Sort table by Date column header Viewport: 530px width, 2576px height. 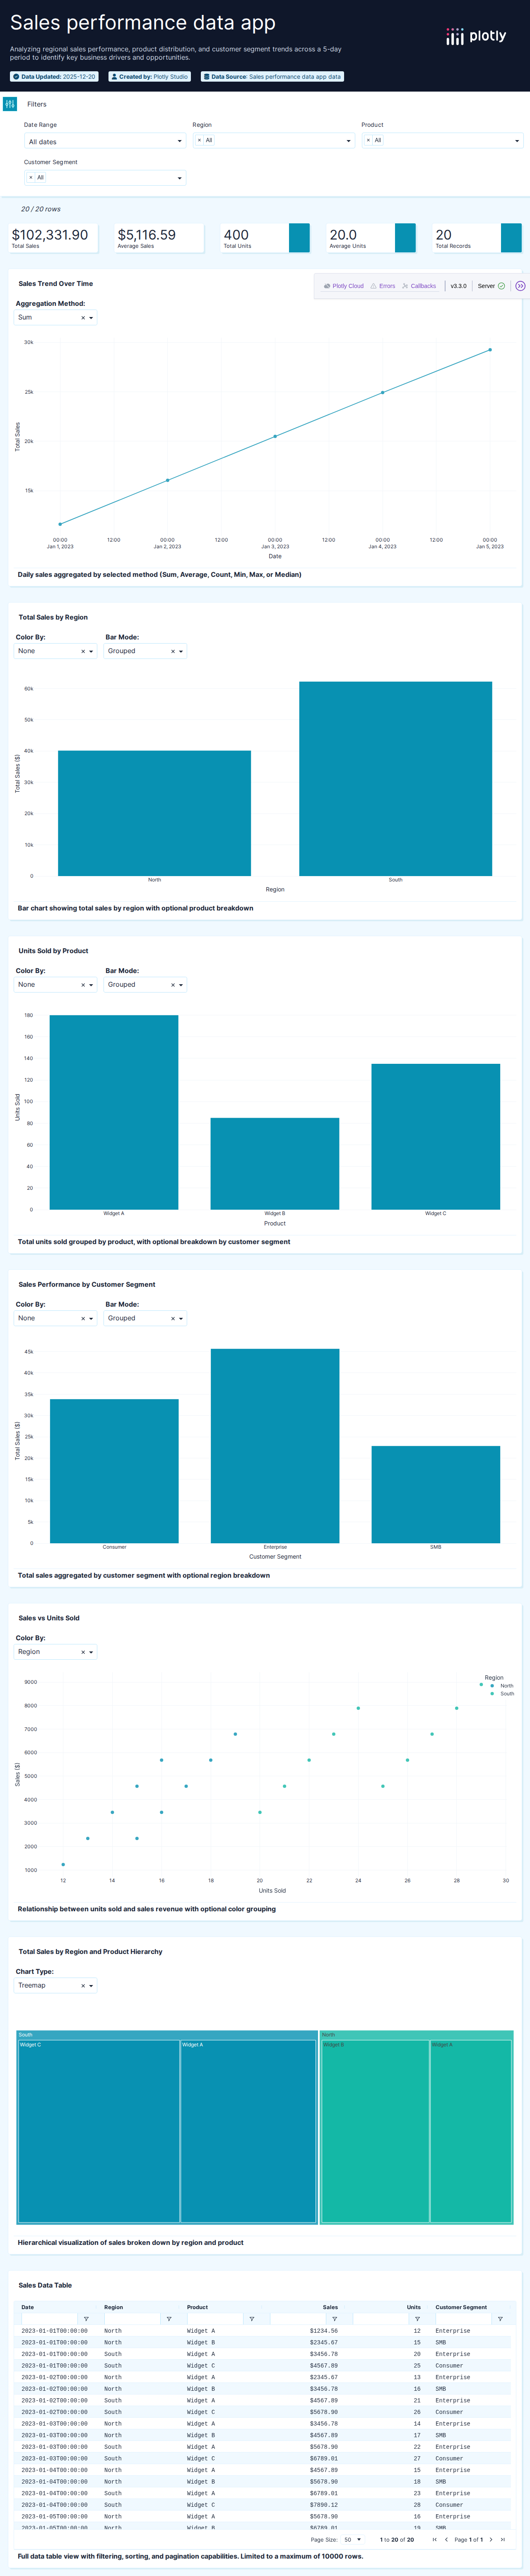(x=28, y=2307)
